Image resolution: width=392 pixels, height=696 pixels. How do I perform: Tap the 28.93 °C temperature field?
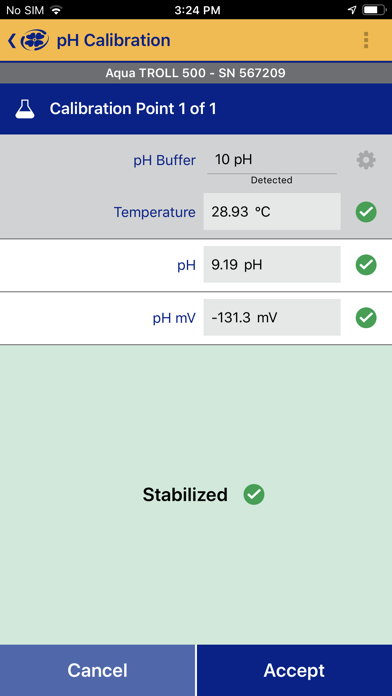272,212
